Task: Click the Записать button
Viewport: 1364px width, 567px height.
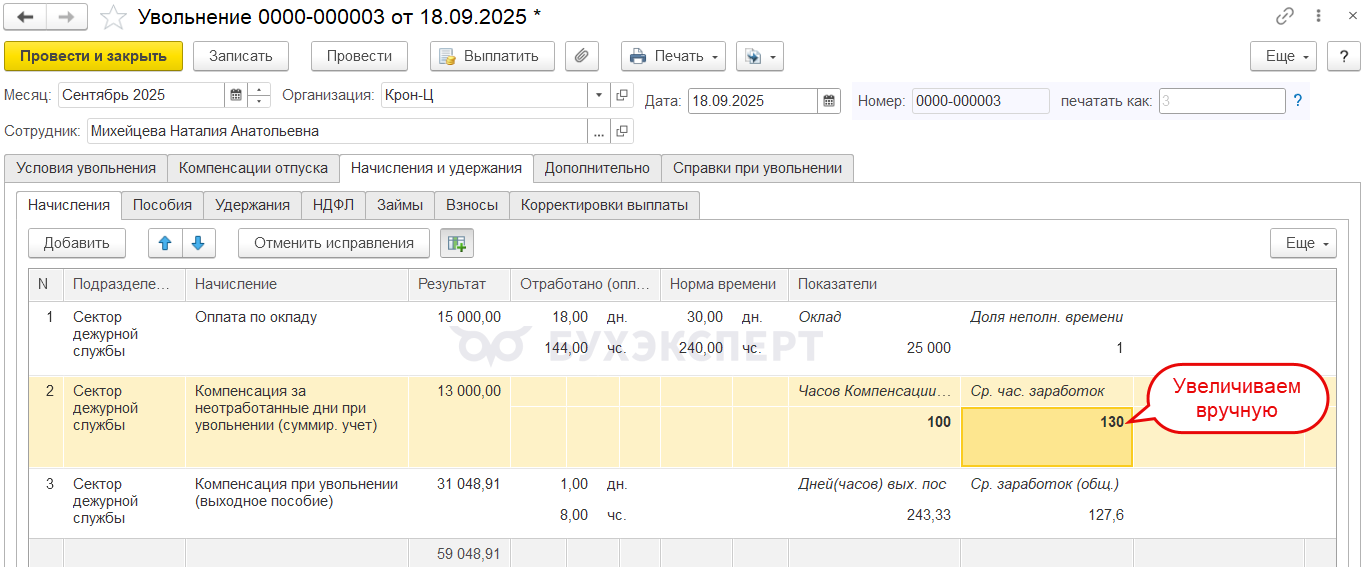Action: click(241, 56)
